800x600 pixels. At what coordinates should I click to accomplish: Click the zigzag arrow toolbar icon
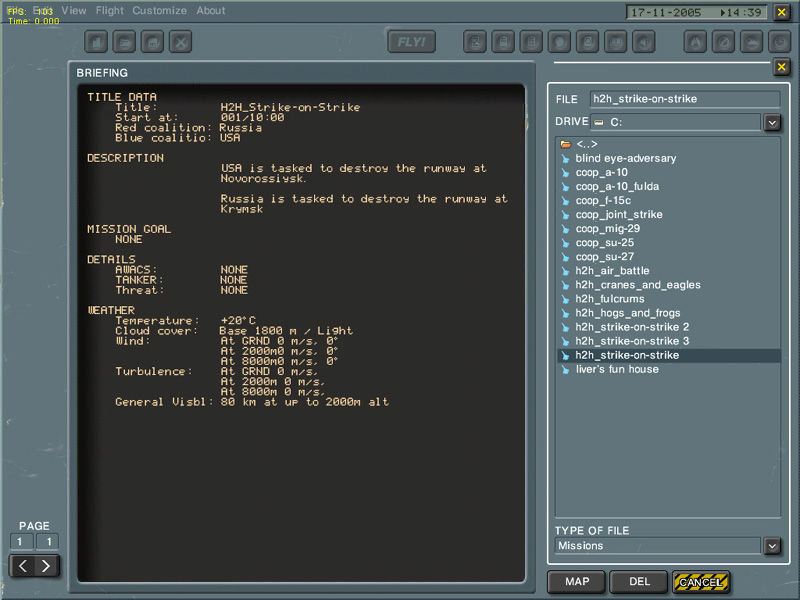[475, 42]
